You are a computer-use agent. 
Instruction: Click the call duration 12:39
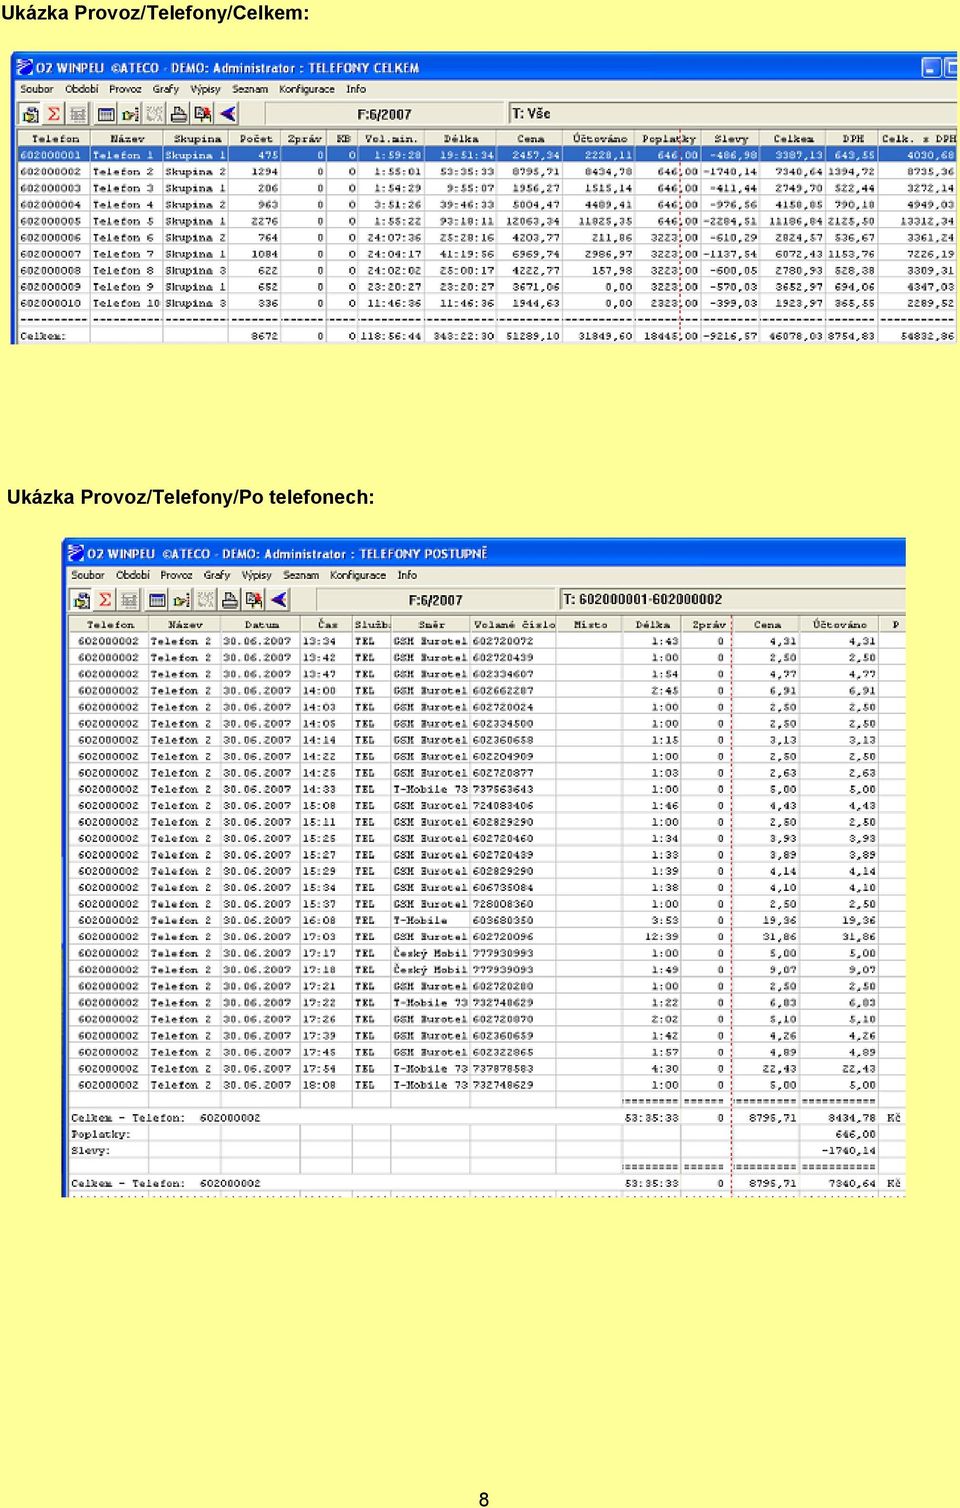662,937
